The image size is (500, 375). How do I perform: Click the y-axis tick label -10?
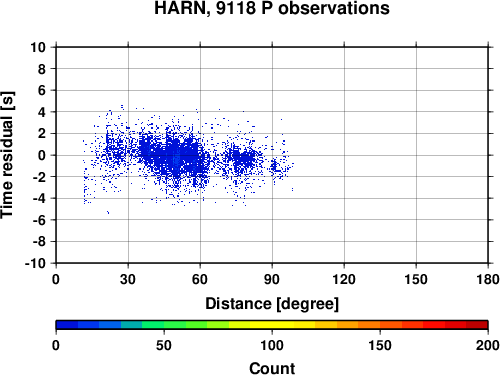[x=35, y=263]
